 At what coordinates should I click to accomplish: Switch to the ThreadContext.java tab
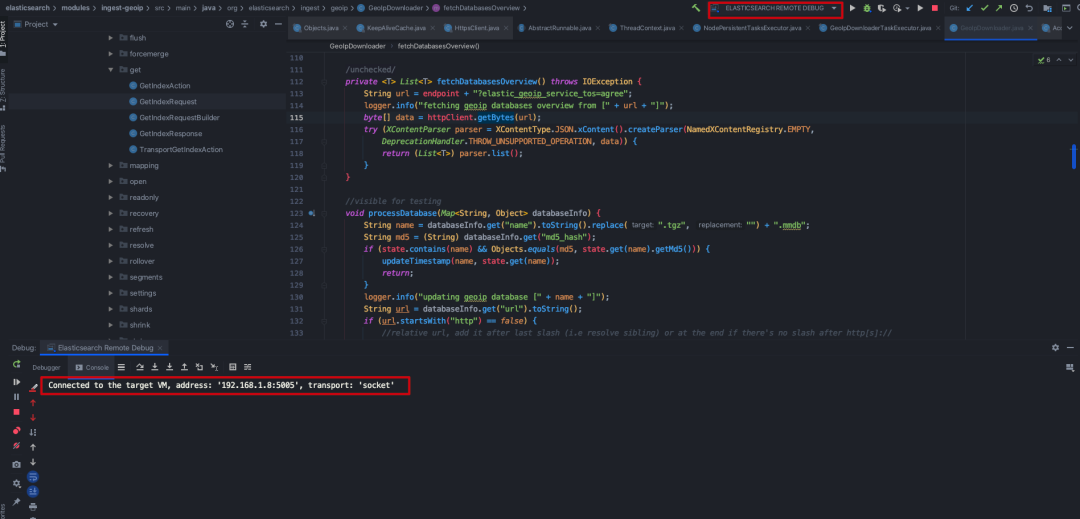pyautogui.click(x=645, y=28)
